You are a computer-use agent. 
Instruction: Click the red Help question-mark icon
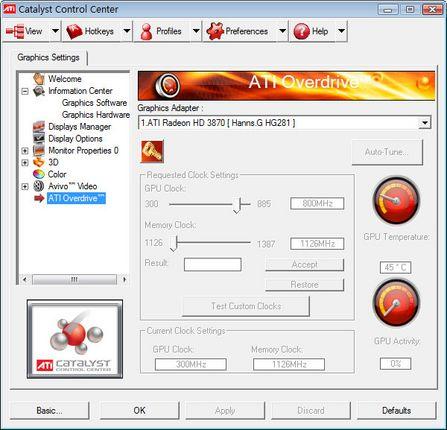pyautogui.click(x=302, y=32)
